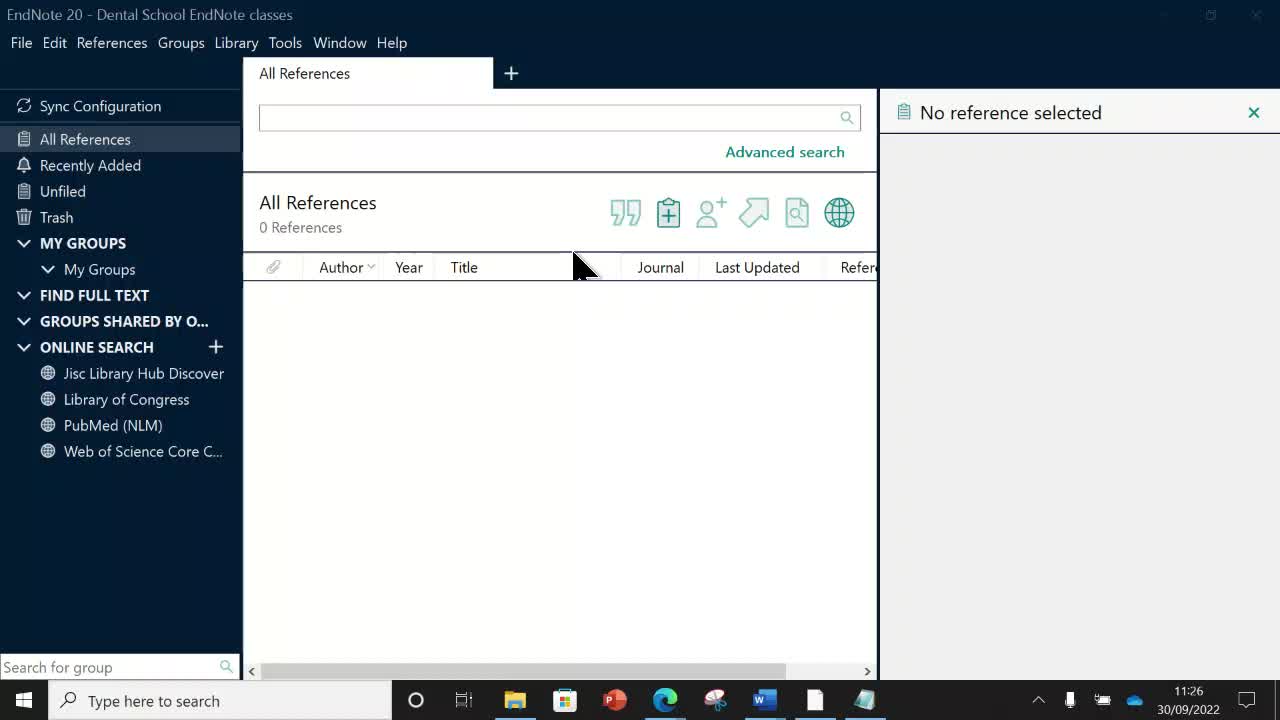Click the Share Library person-plus icon
The image size is (1280, 720).
click(x=711, y=213)
